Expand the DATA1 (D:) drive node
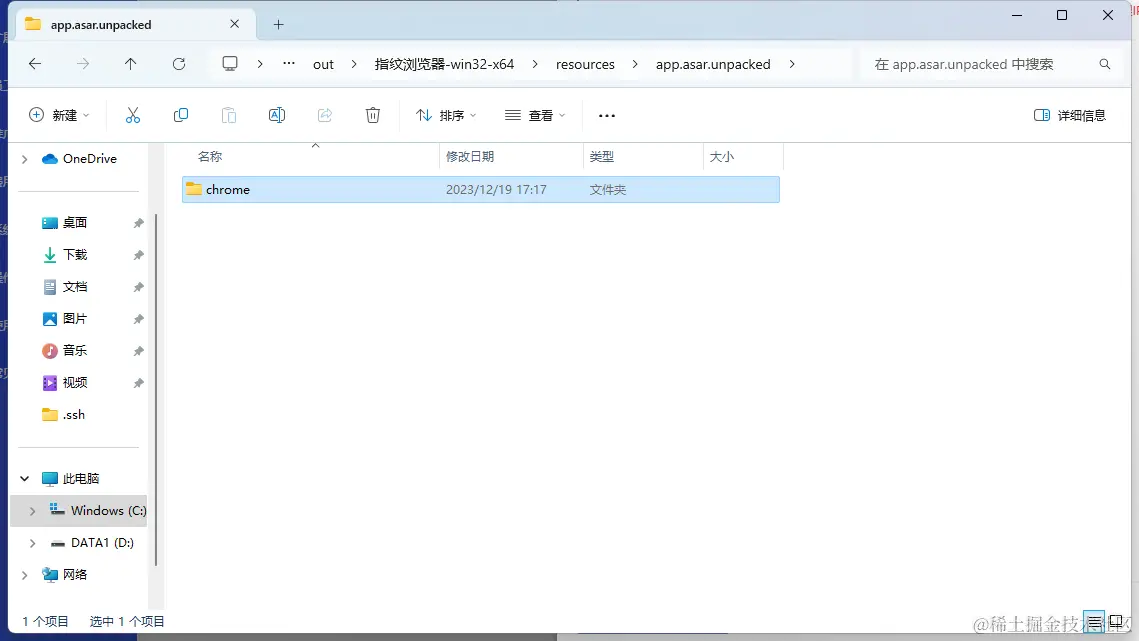This screenshot has width=1139, height=641. [32, 543]
